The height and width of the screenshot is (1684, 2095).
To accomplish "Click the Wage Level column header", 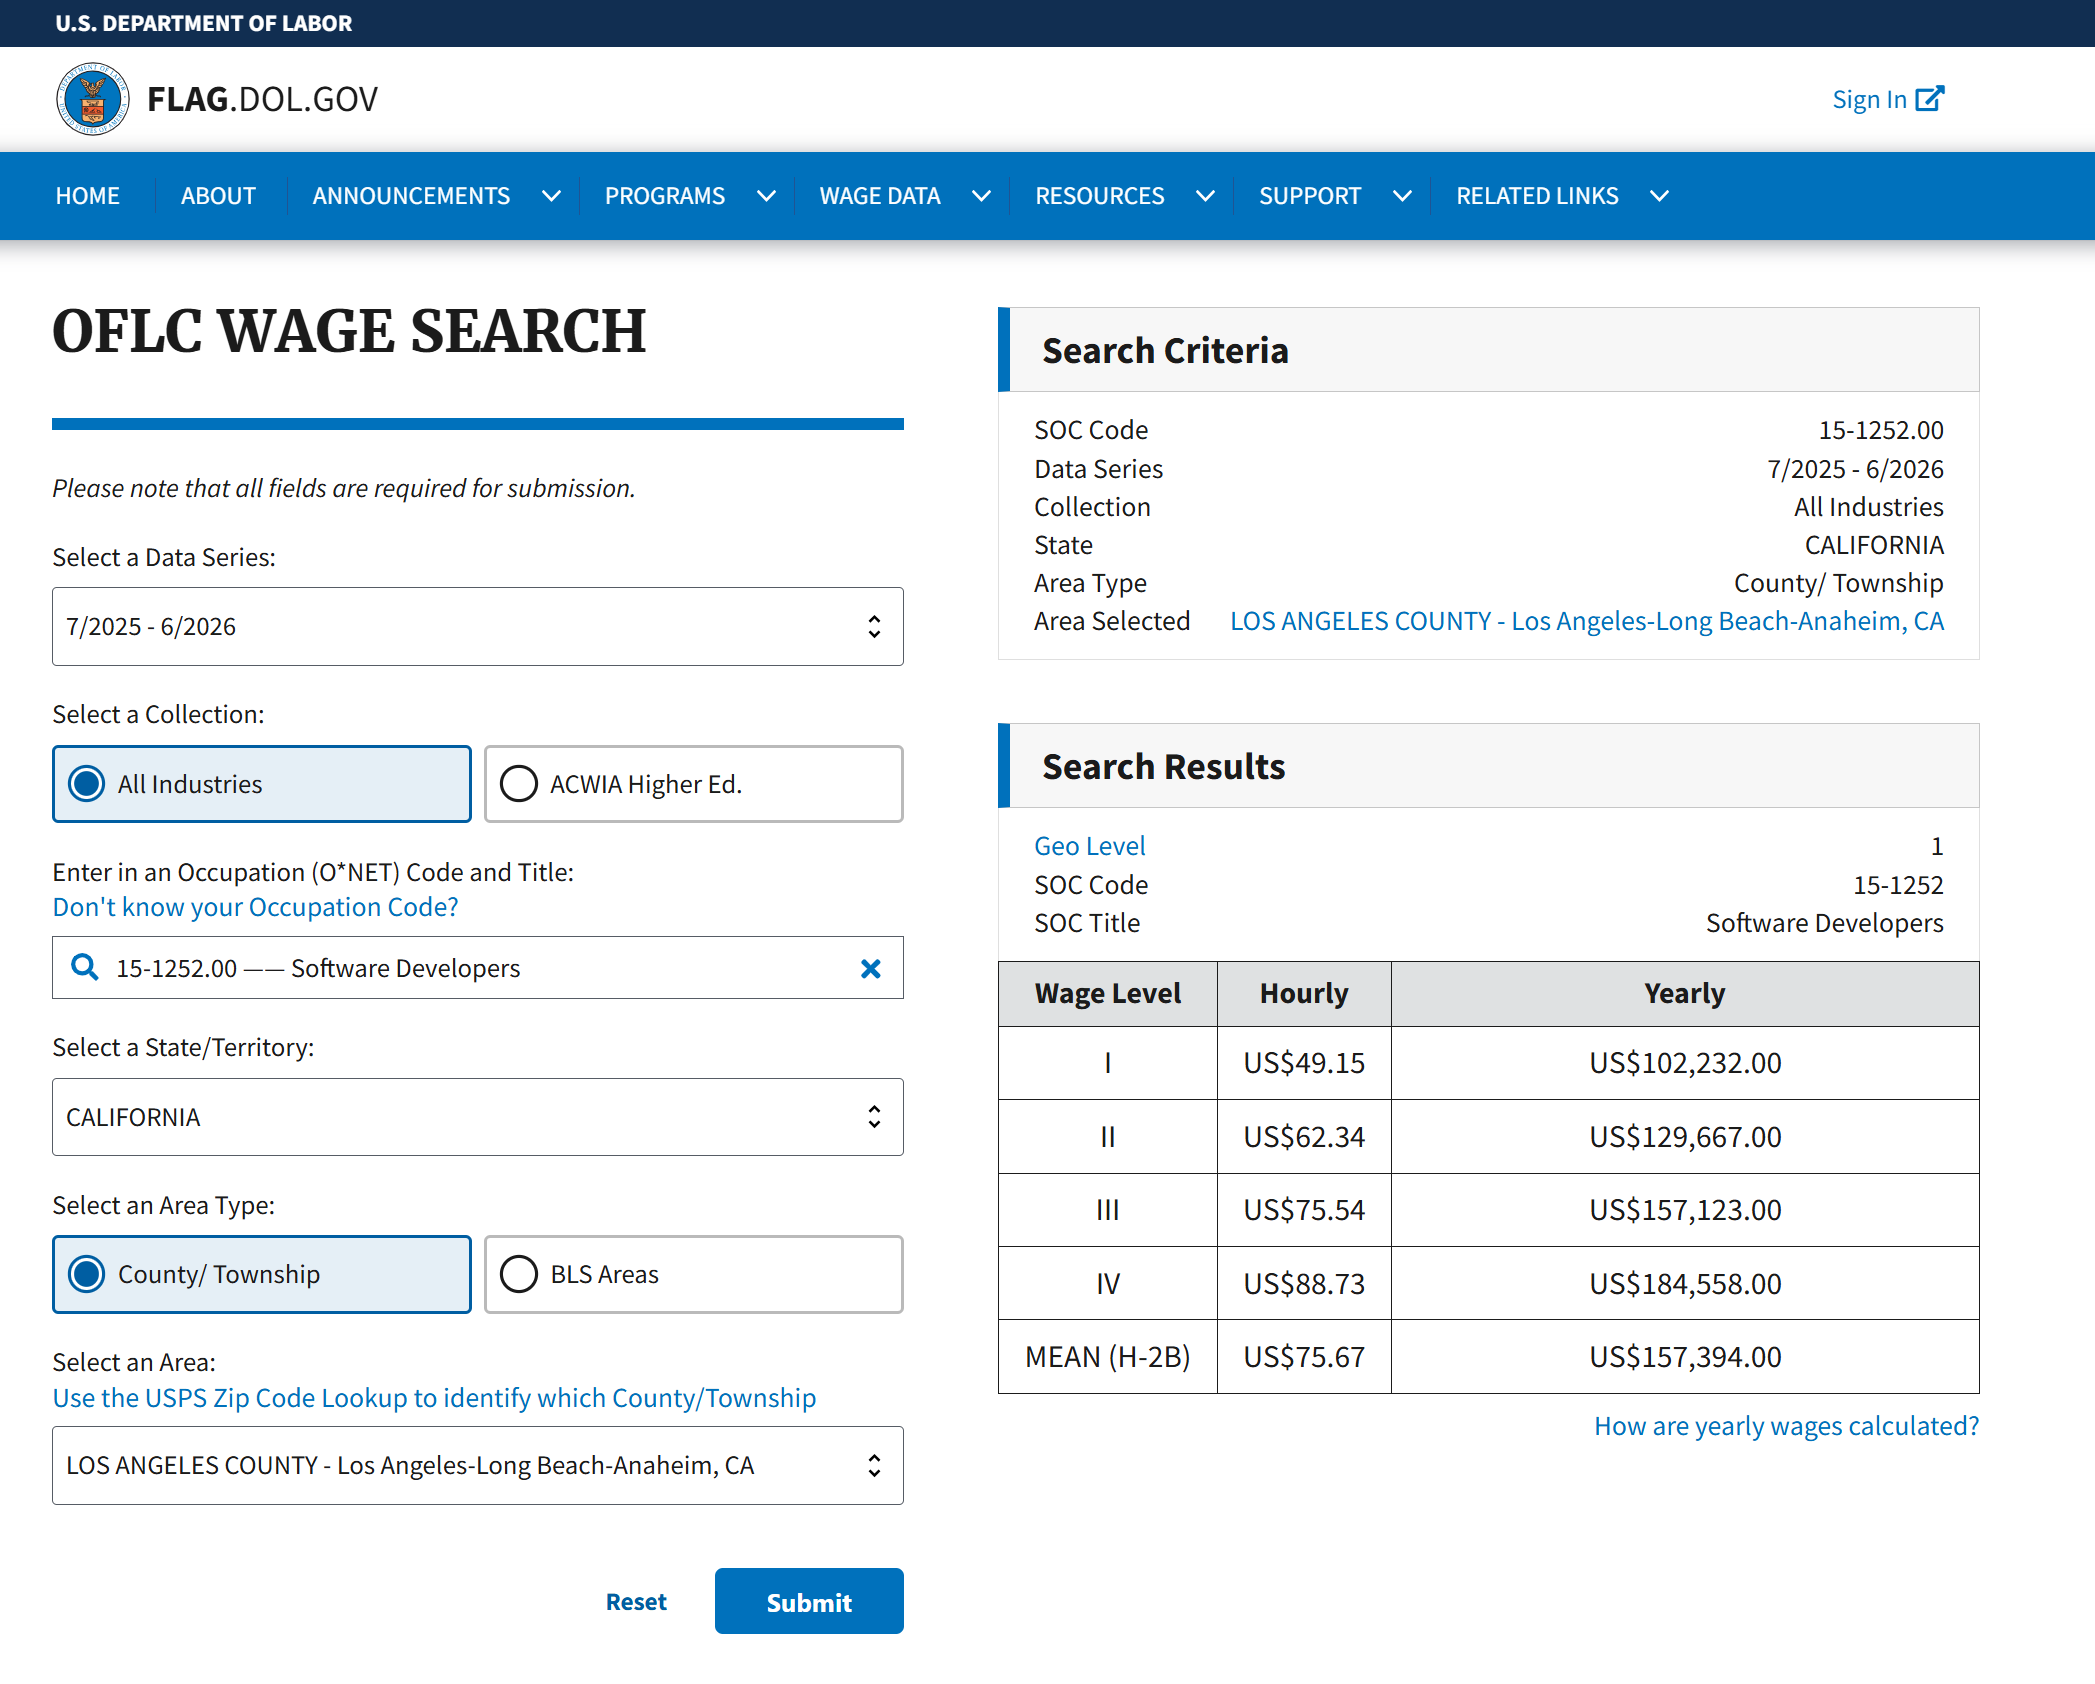I will [1108, 994].
